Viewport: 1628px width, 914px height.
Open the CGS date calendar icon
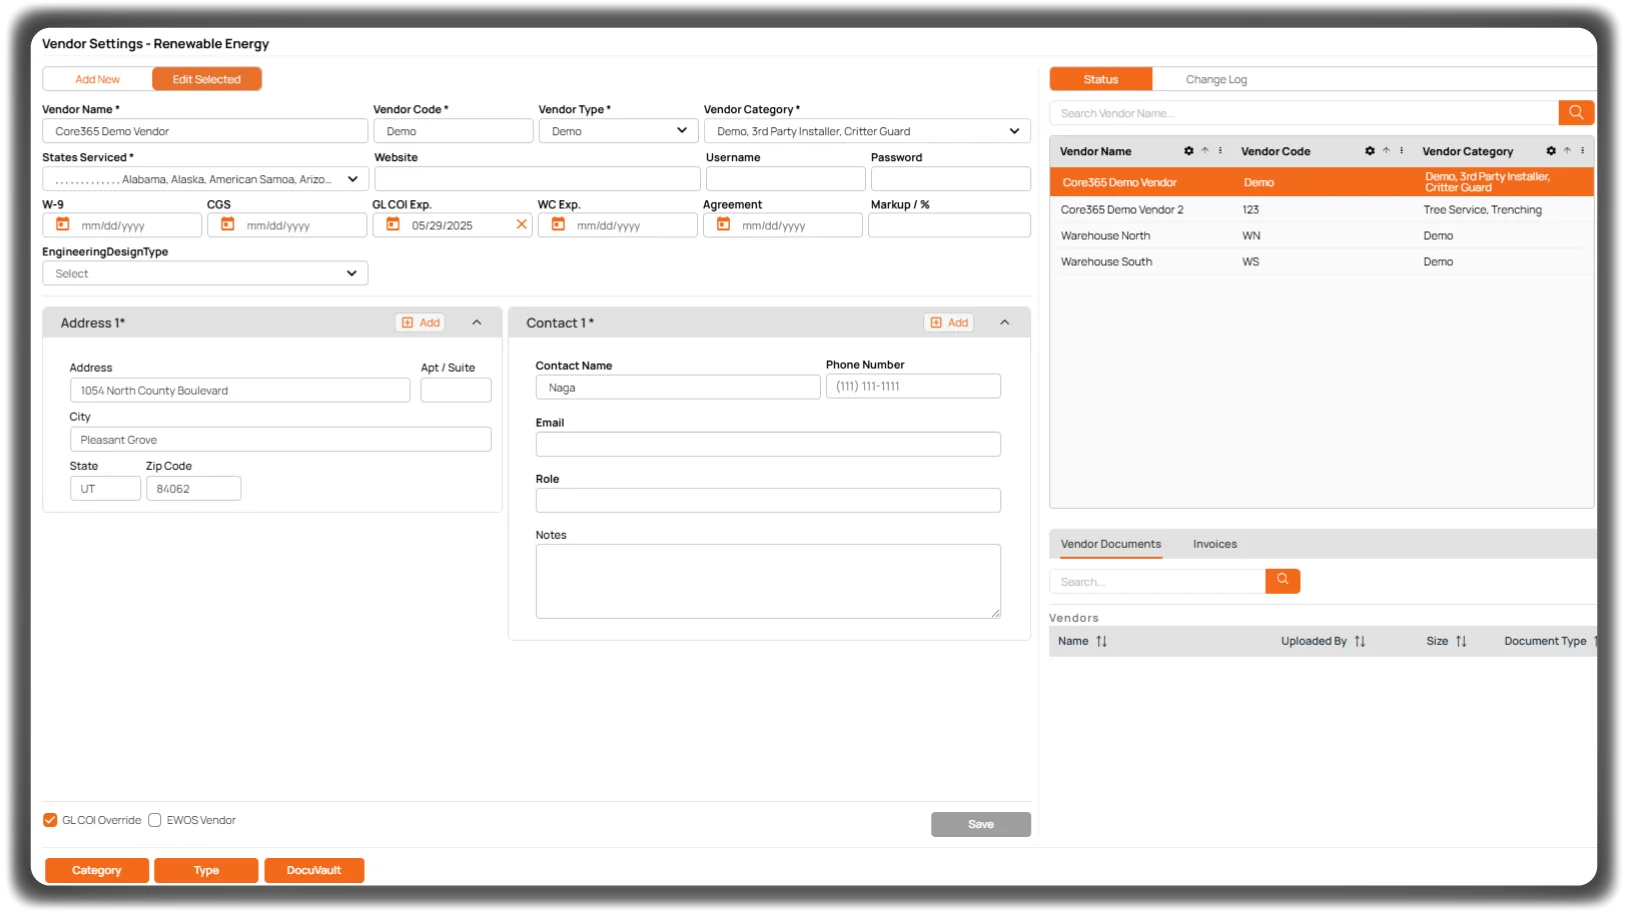coord(227,224)
